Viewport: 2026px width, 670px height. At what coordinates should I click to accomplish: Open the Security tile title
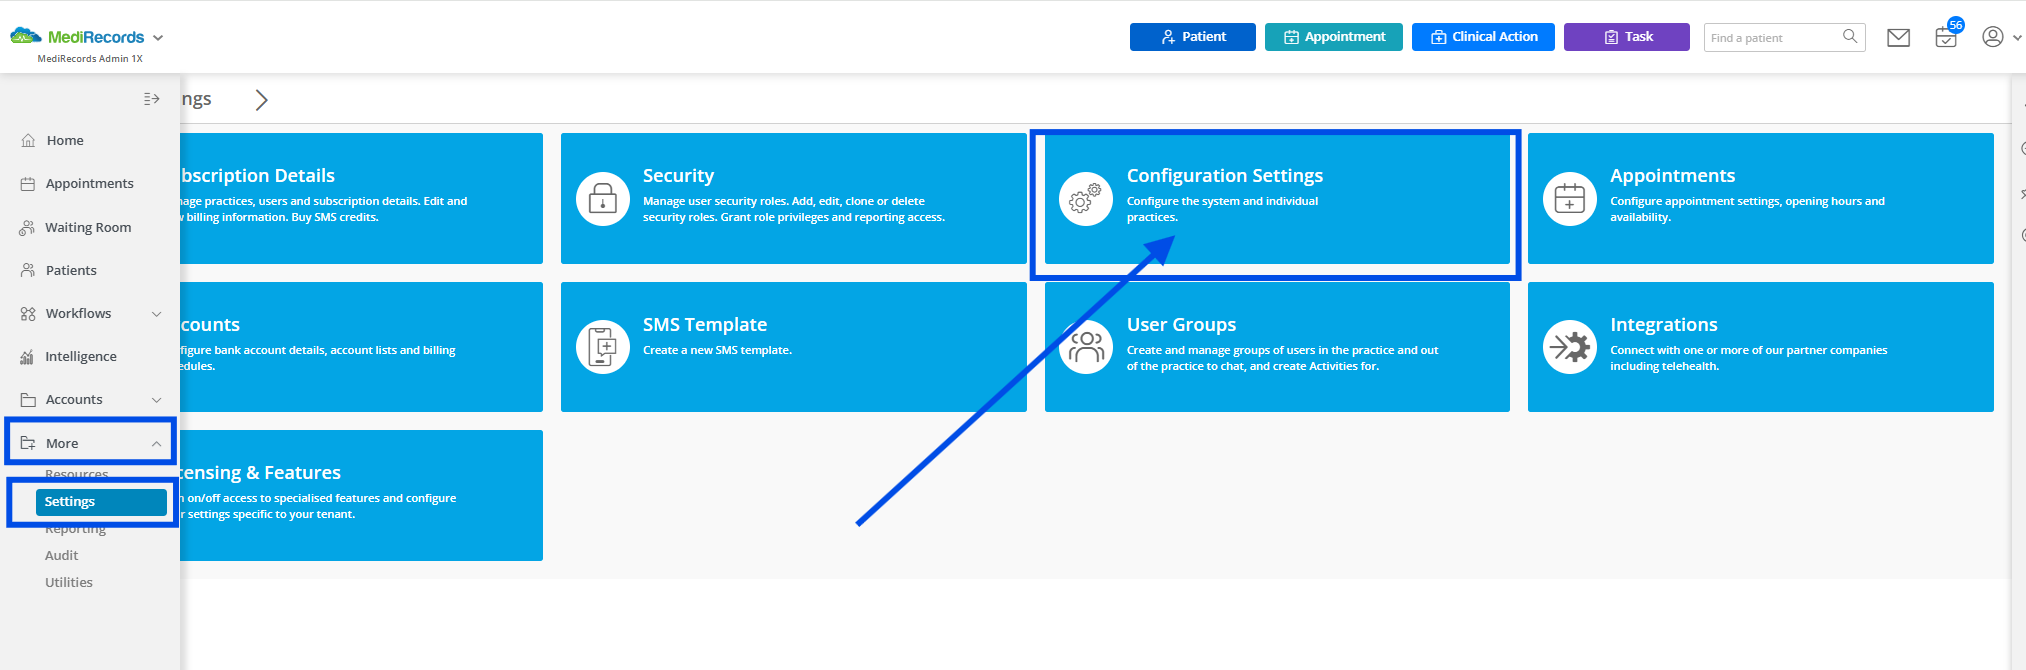(x=678, y=176)
